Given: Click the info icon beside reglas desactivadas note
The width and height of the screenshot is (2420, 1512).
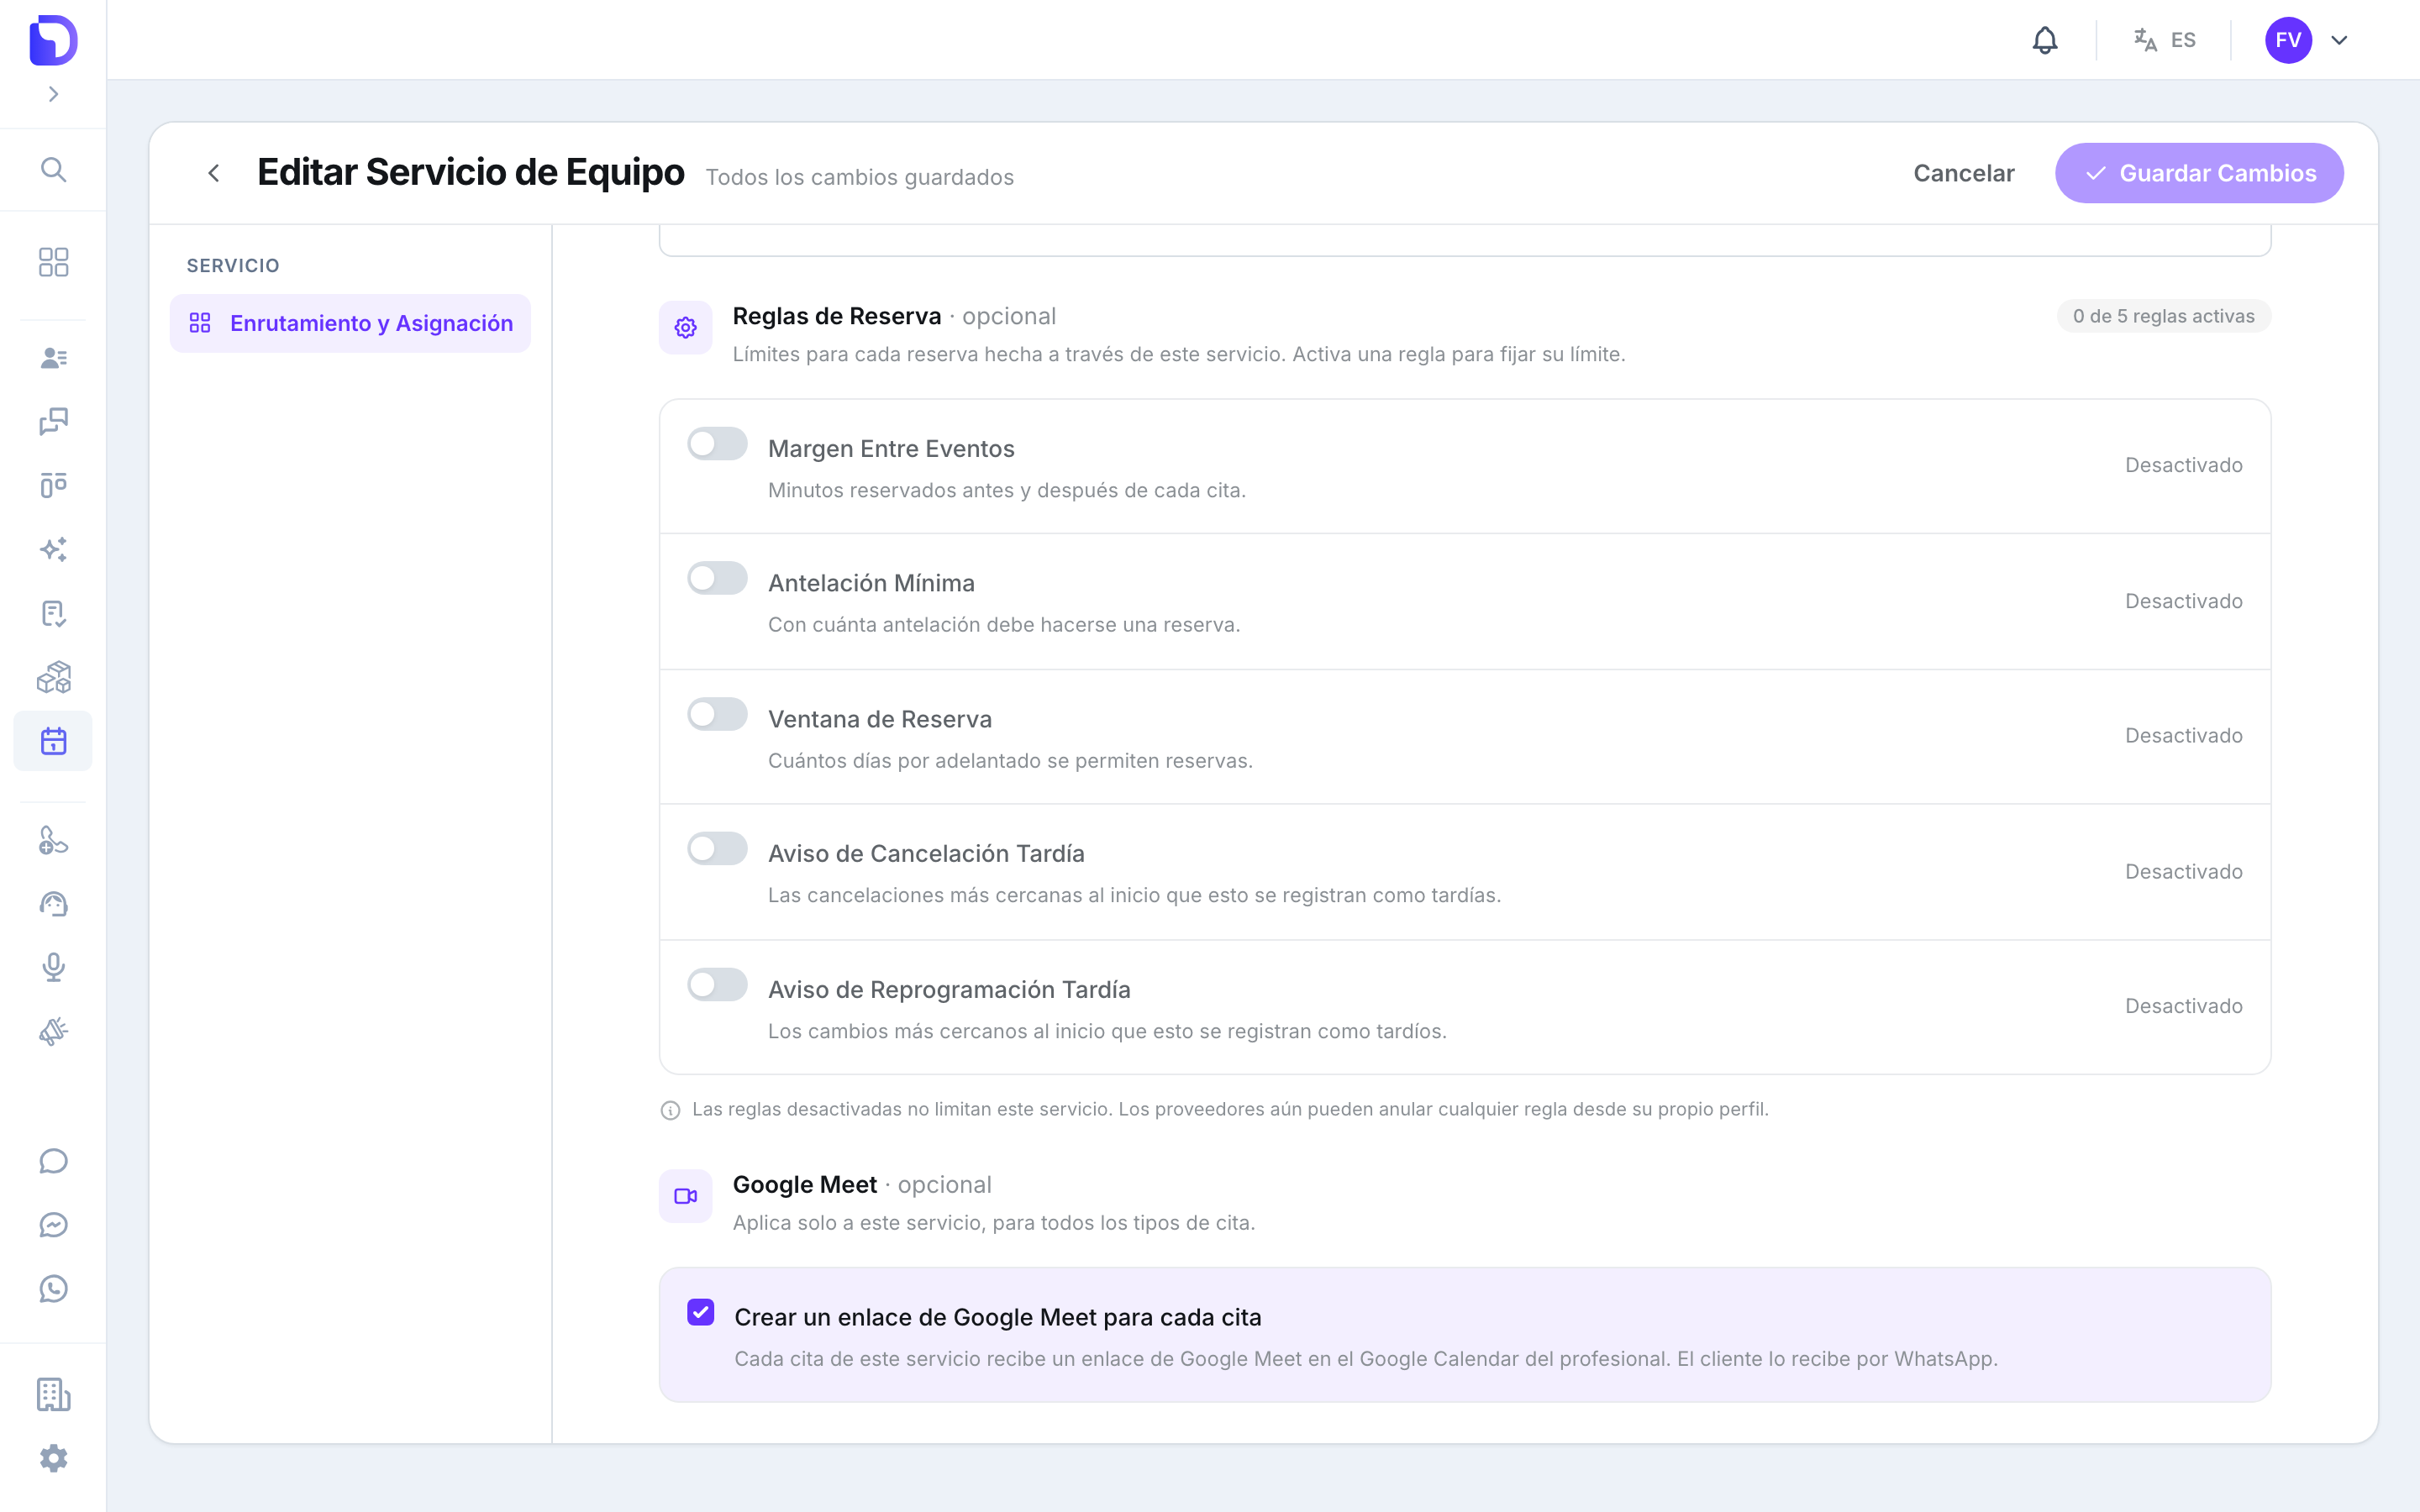Looking at the screenshot, I should [x=670, y=1110].
